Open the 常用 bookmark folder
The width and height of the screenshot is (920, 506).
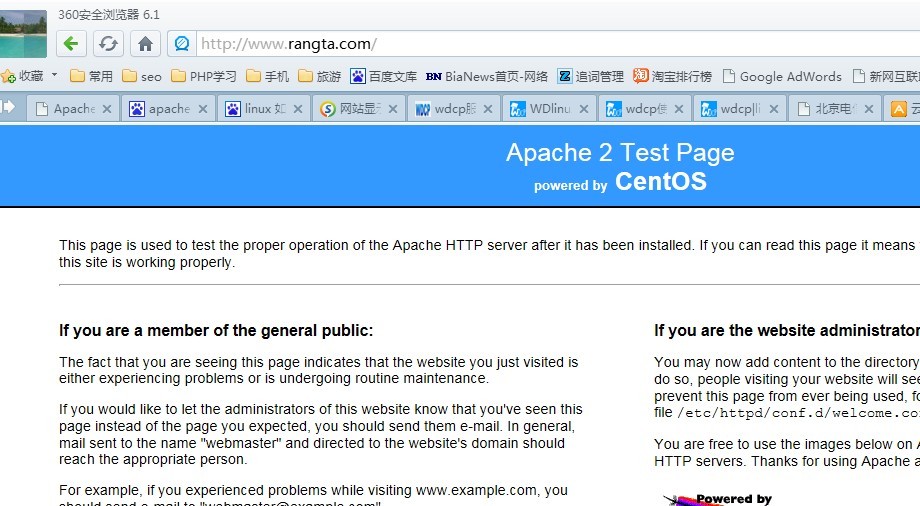91,76
